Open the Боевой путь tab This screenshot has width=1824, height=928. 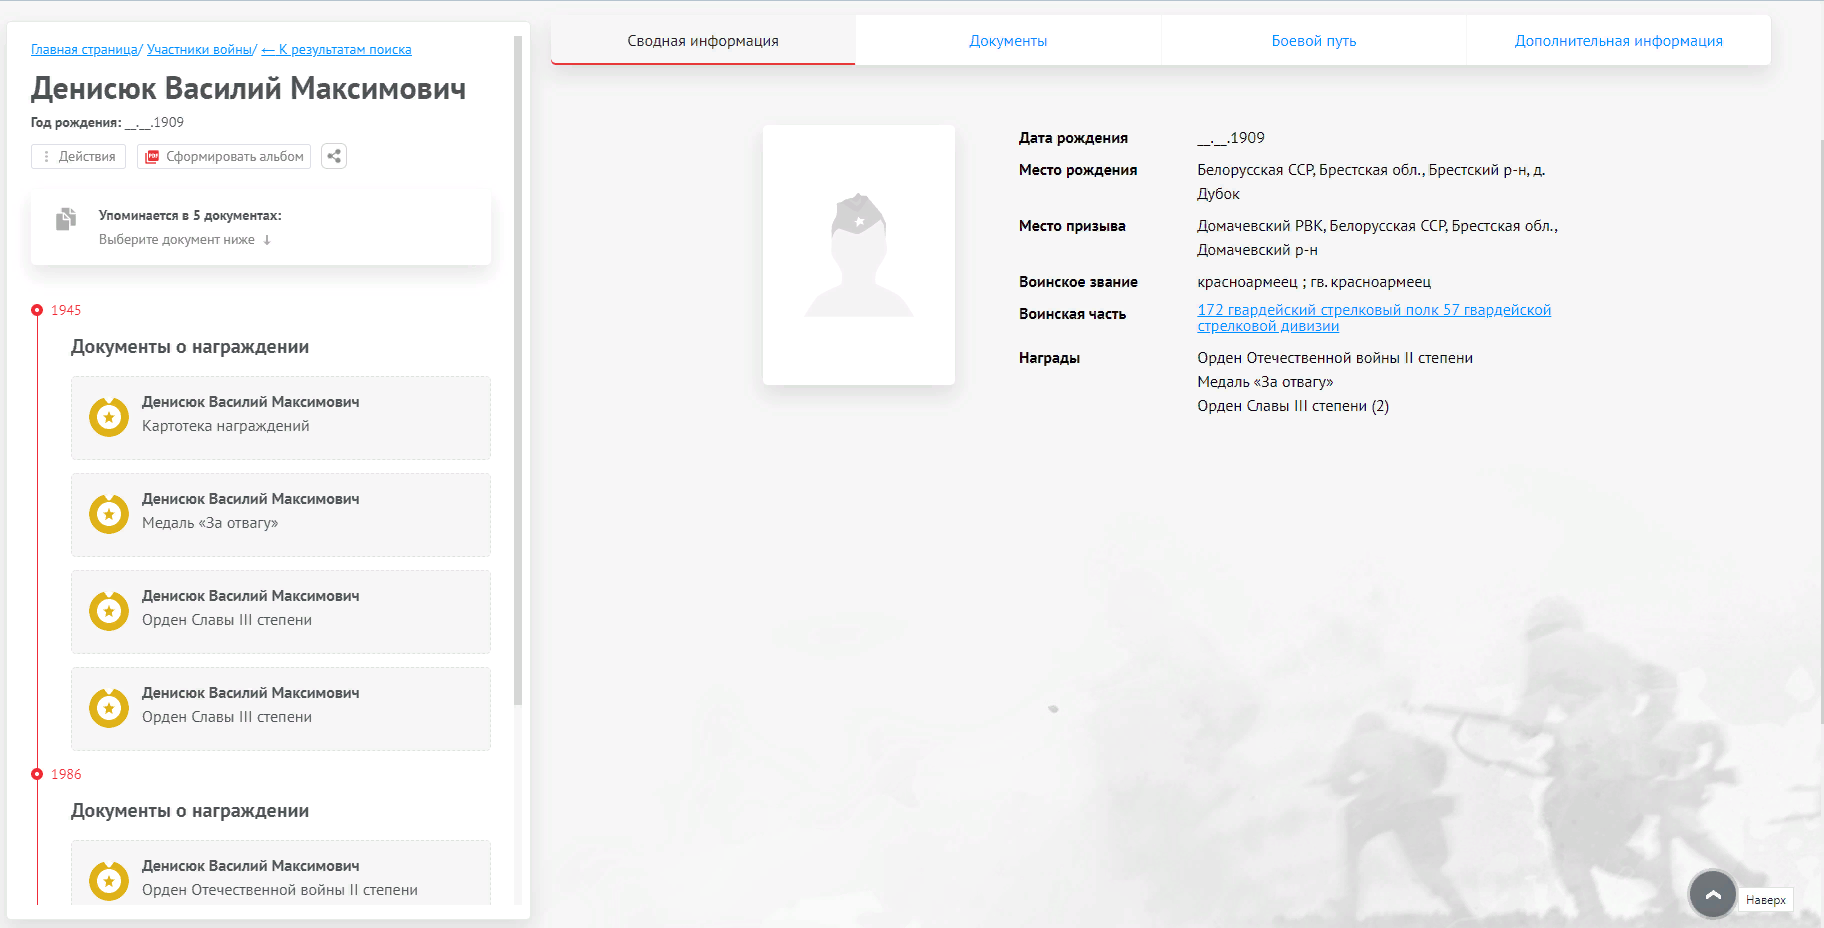1313,41
